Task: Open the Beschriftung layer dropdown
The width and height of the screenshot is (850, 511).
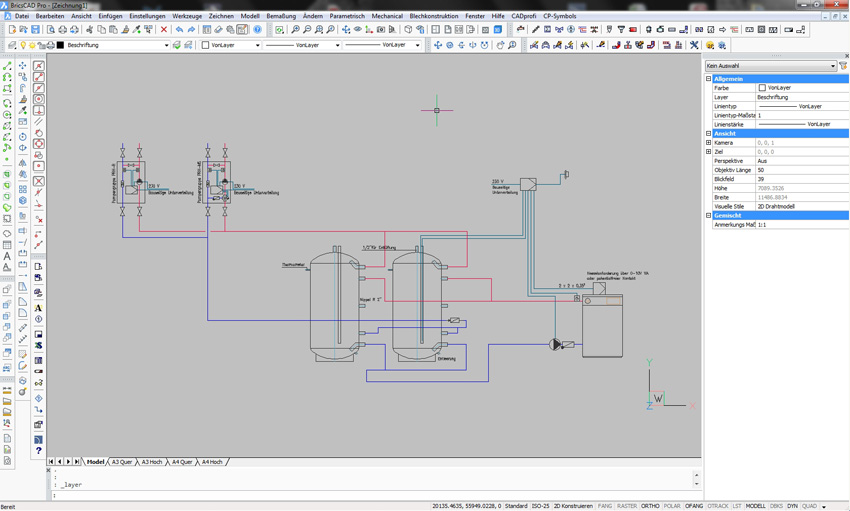Action: tap(118, 46)
